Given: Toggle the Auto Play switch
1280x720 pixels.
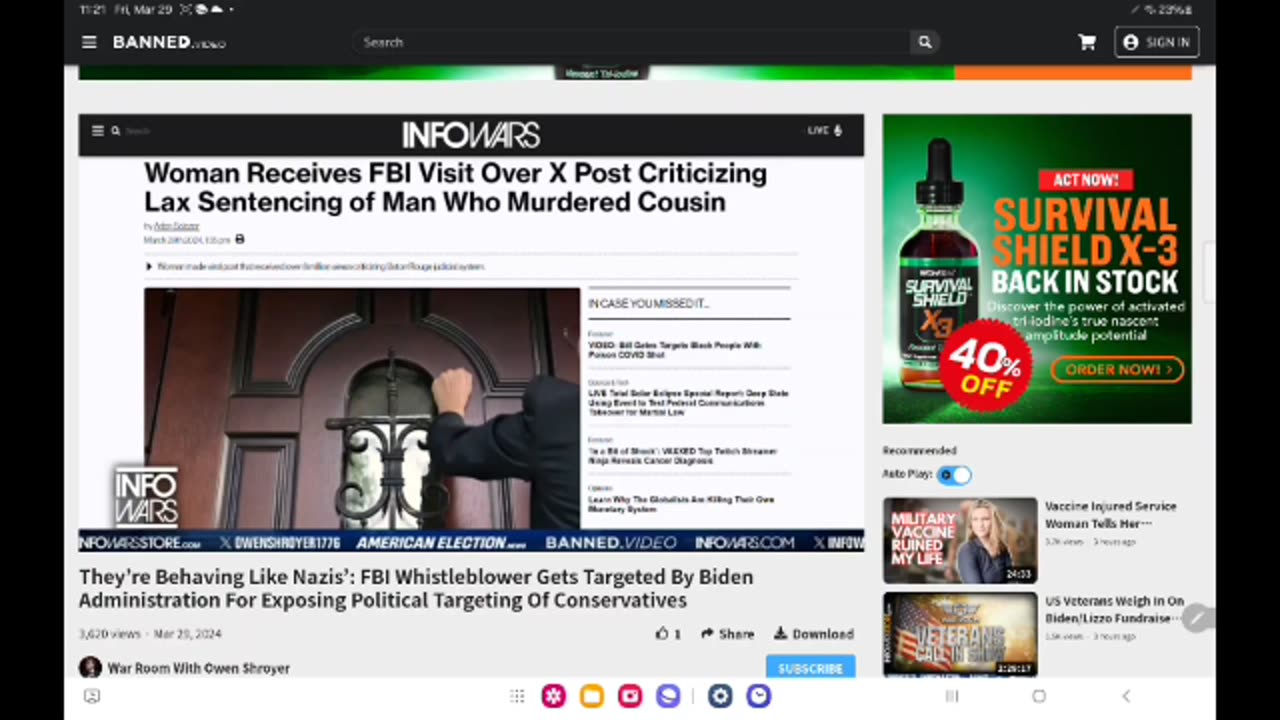Looking at the screenshot, I should pyautogui.click(x=954, y=475).
